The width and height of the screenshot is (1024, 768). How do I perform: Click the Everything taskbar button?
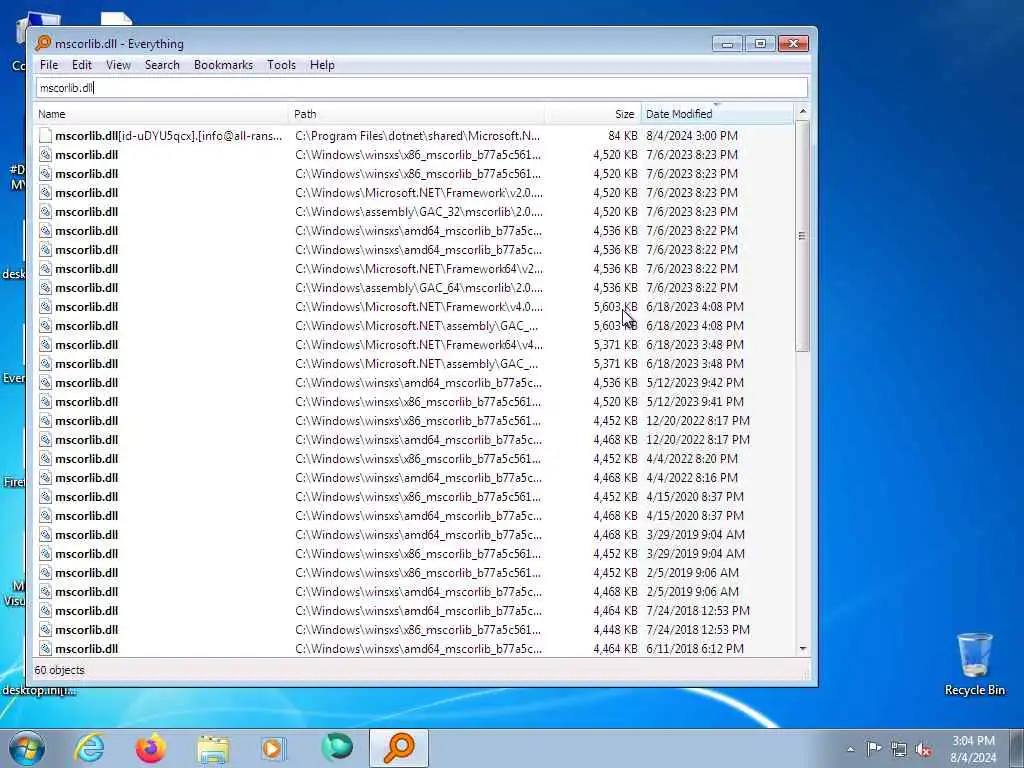[399, 748]
